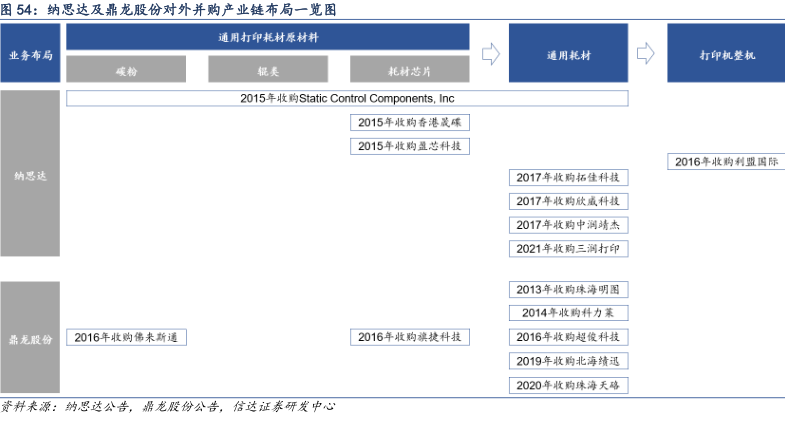Viewport: 785px width, 422px height.
Task: Click the 2017年收购拓佳科技 entry
Action: coord(568,177)
